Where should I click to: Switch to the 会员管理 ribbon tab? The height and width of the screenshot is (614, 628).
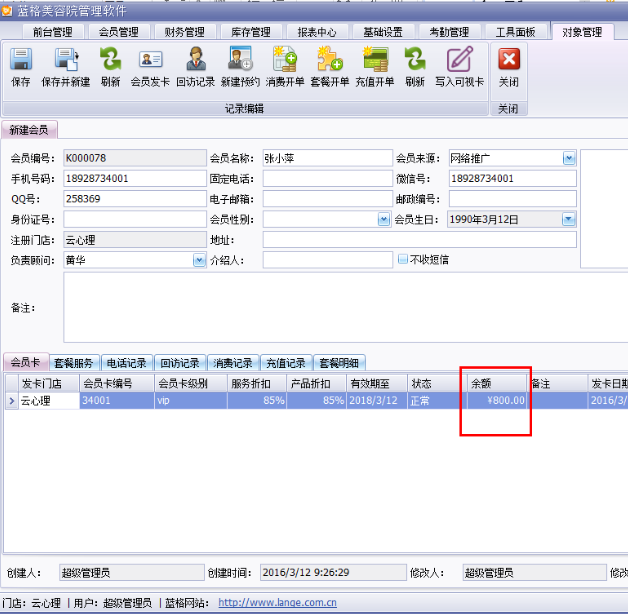click(116, 33)
